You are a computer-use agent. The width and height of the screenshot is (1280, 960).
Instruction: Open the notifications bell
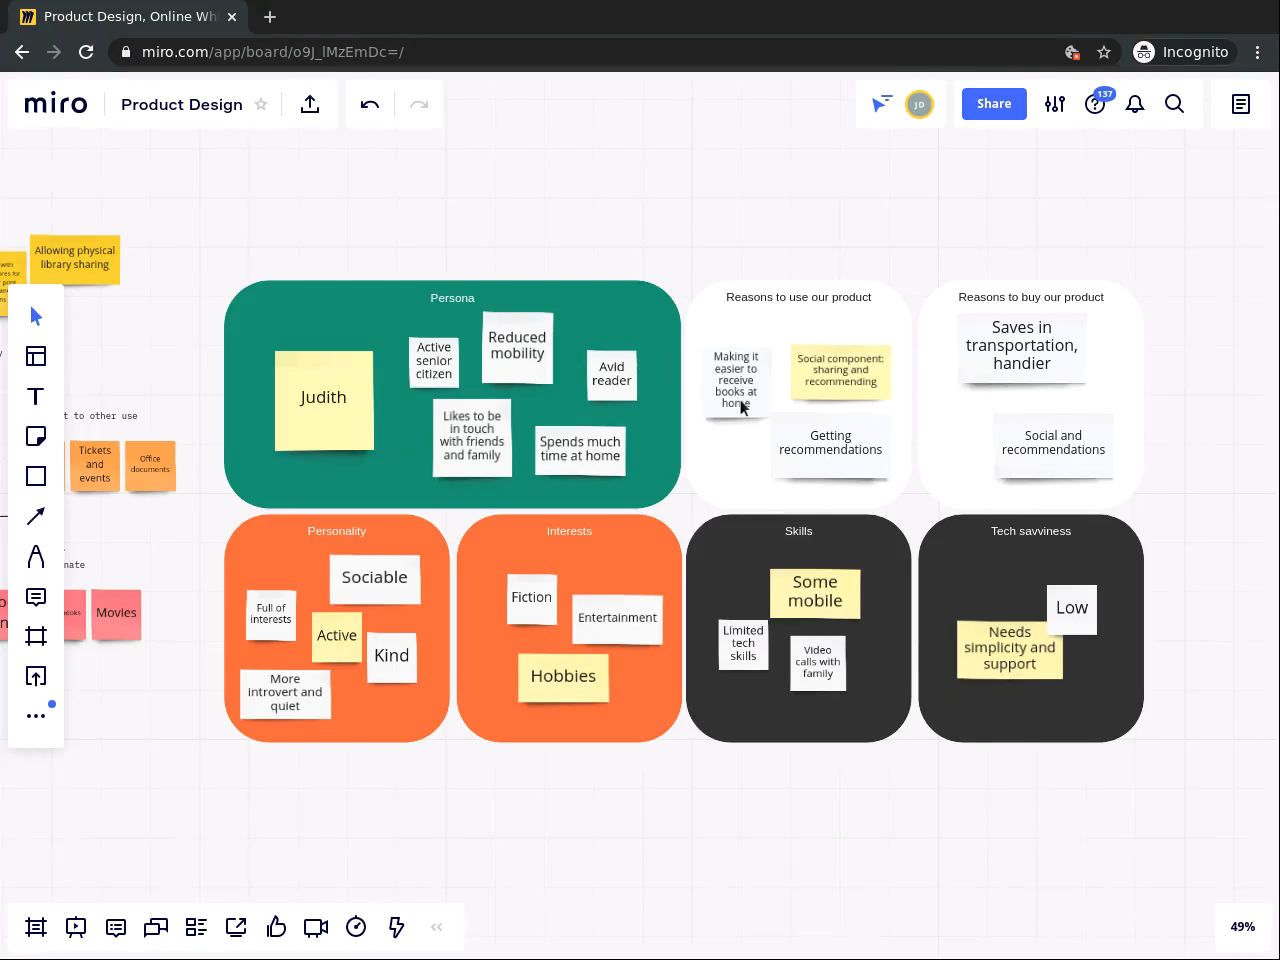coord(1135,104)
